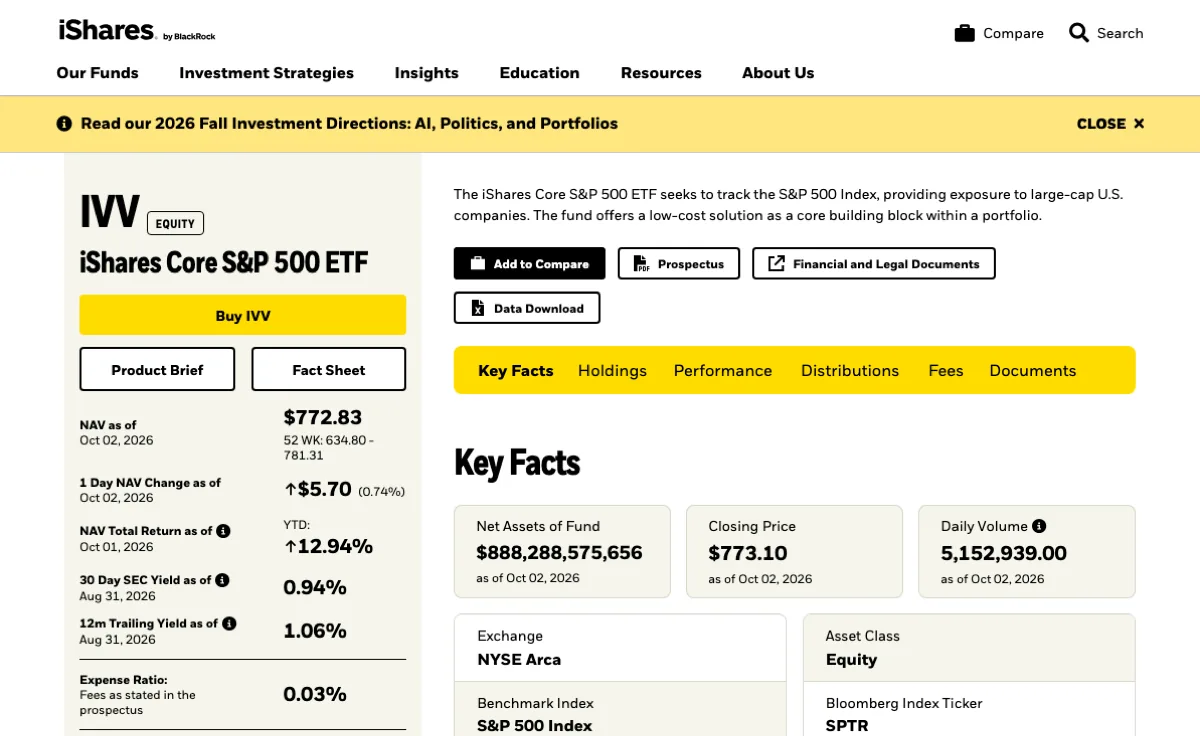Click the Add to Compare button label

point(541,264)
